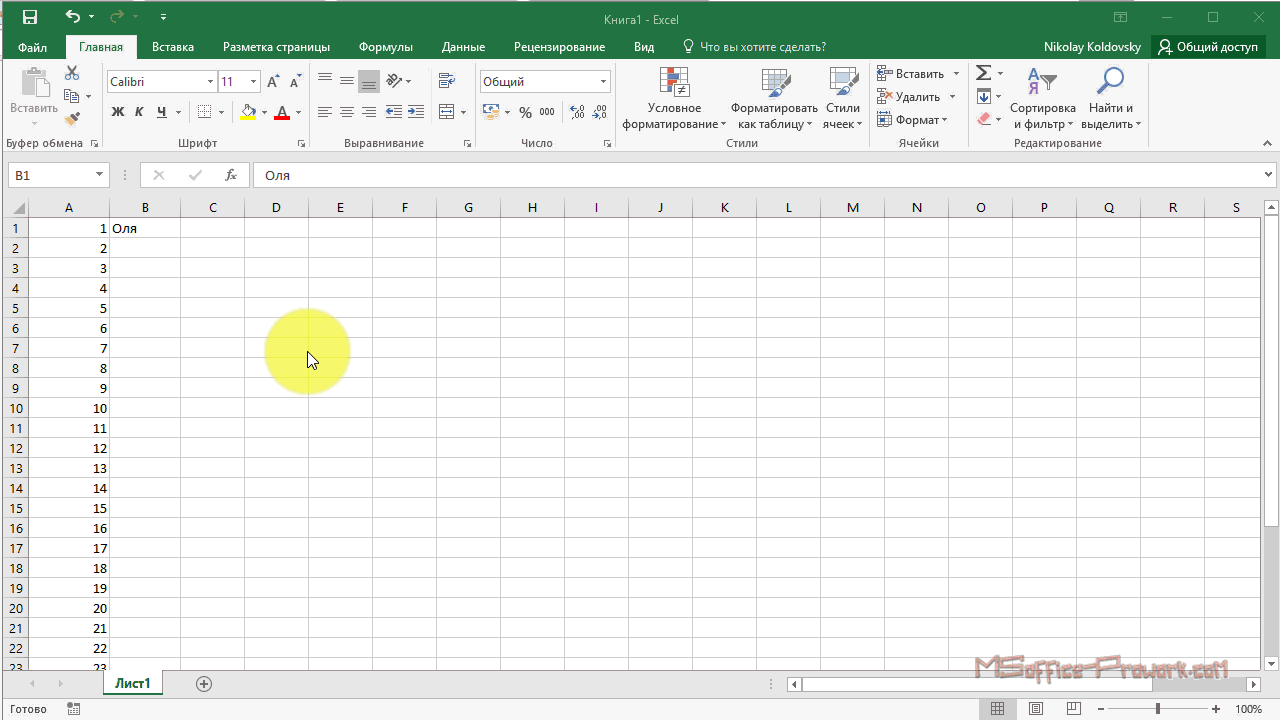The width and height of the screenshot is (1280, 720).
Task: Click the Increase Decimal icon
Action: pos(578,112)
